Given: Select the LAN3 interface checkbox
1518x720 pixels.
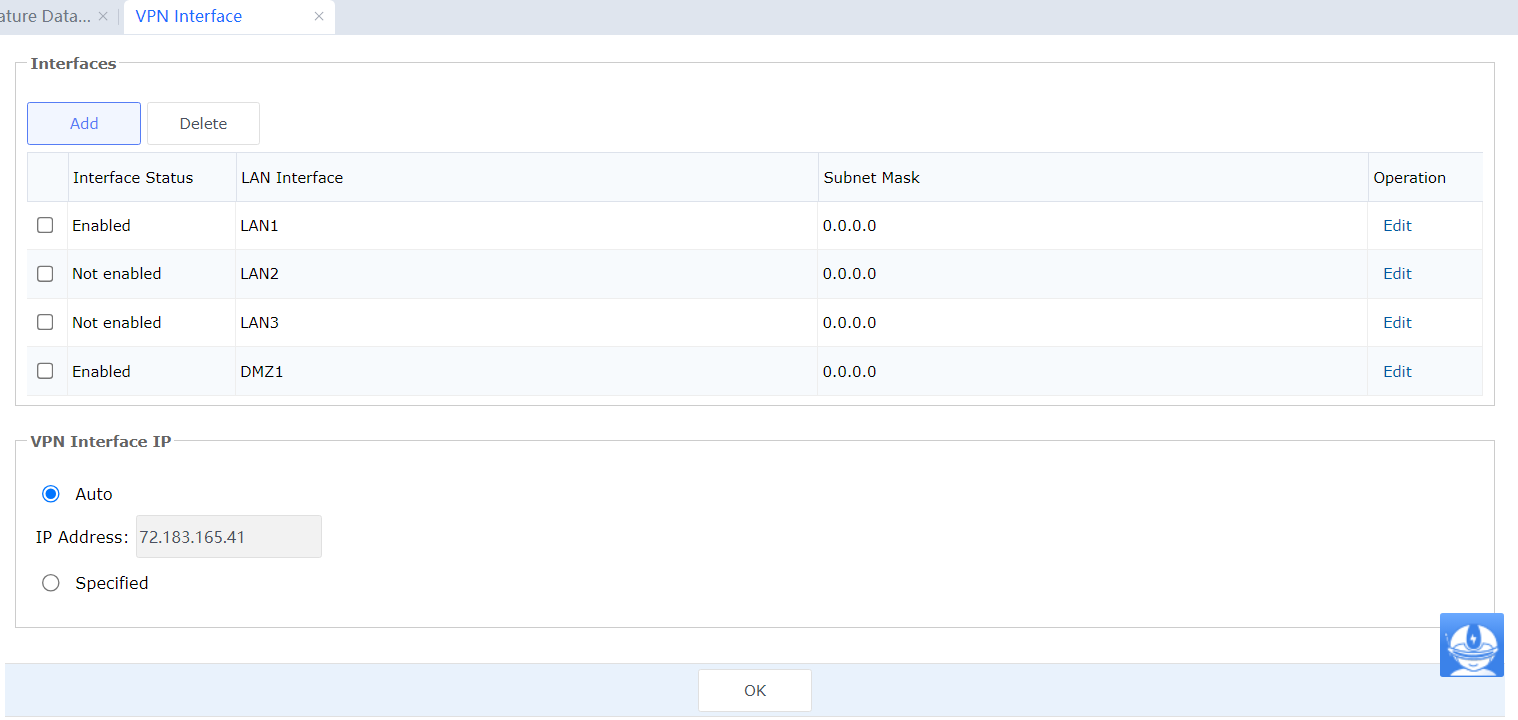Looking at the screenshot, I should (x=45, y=322).
